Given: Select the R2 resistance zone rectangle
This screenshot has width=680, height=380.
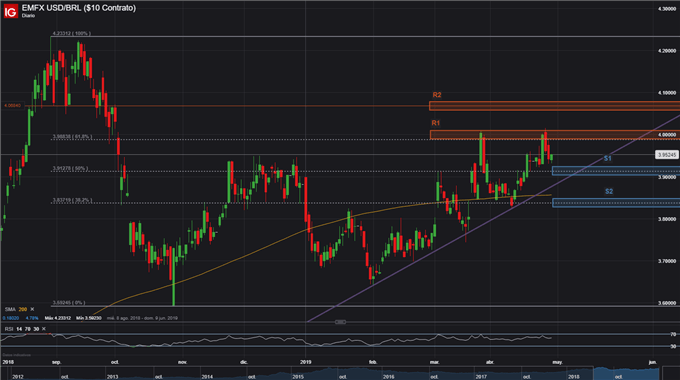Looking at the screenshot, I should tap(555, 106).
